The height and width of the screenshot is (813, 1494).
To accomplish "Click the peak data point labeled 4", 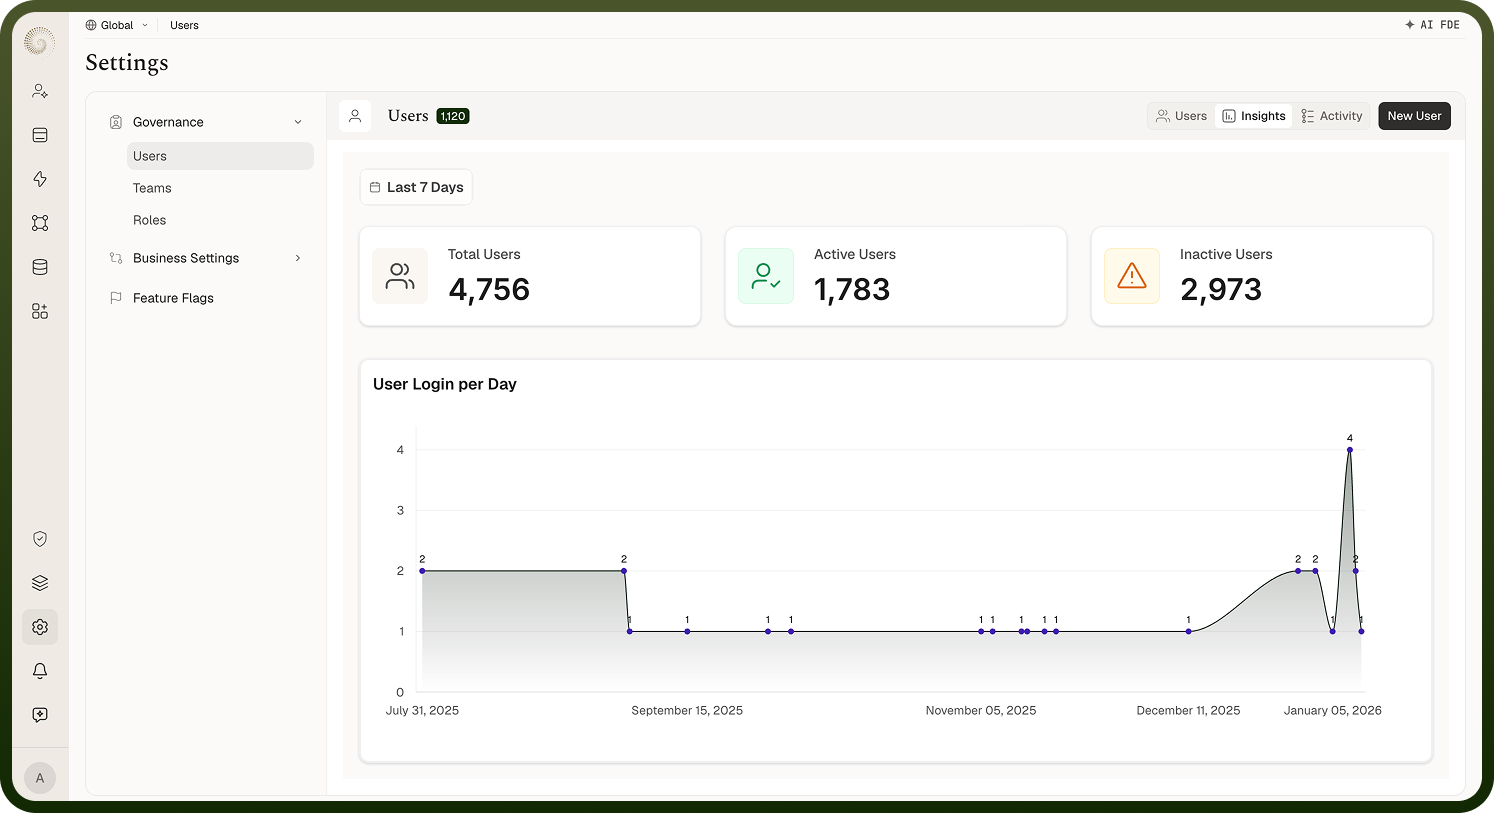I will coord(1350,450).
